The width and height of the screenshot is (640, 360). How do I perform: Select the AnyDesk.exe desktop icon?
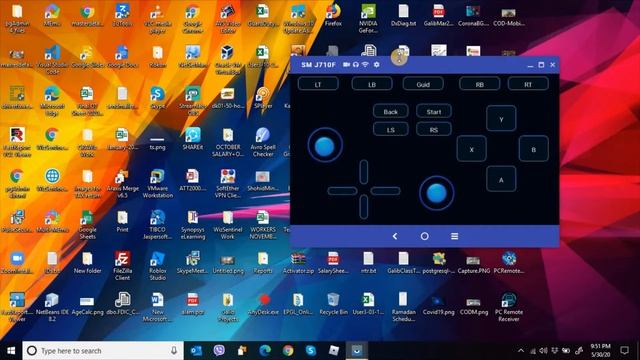(x=263, y=304)
